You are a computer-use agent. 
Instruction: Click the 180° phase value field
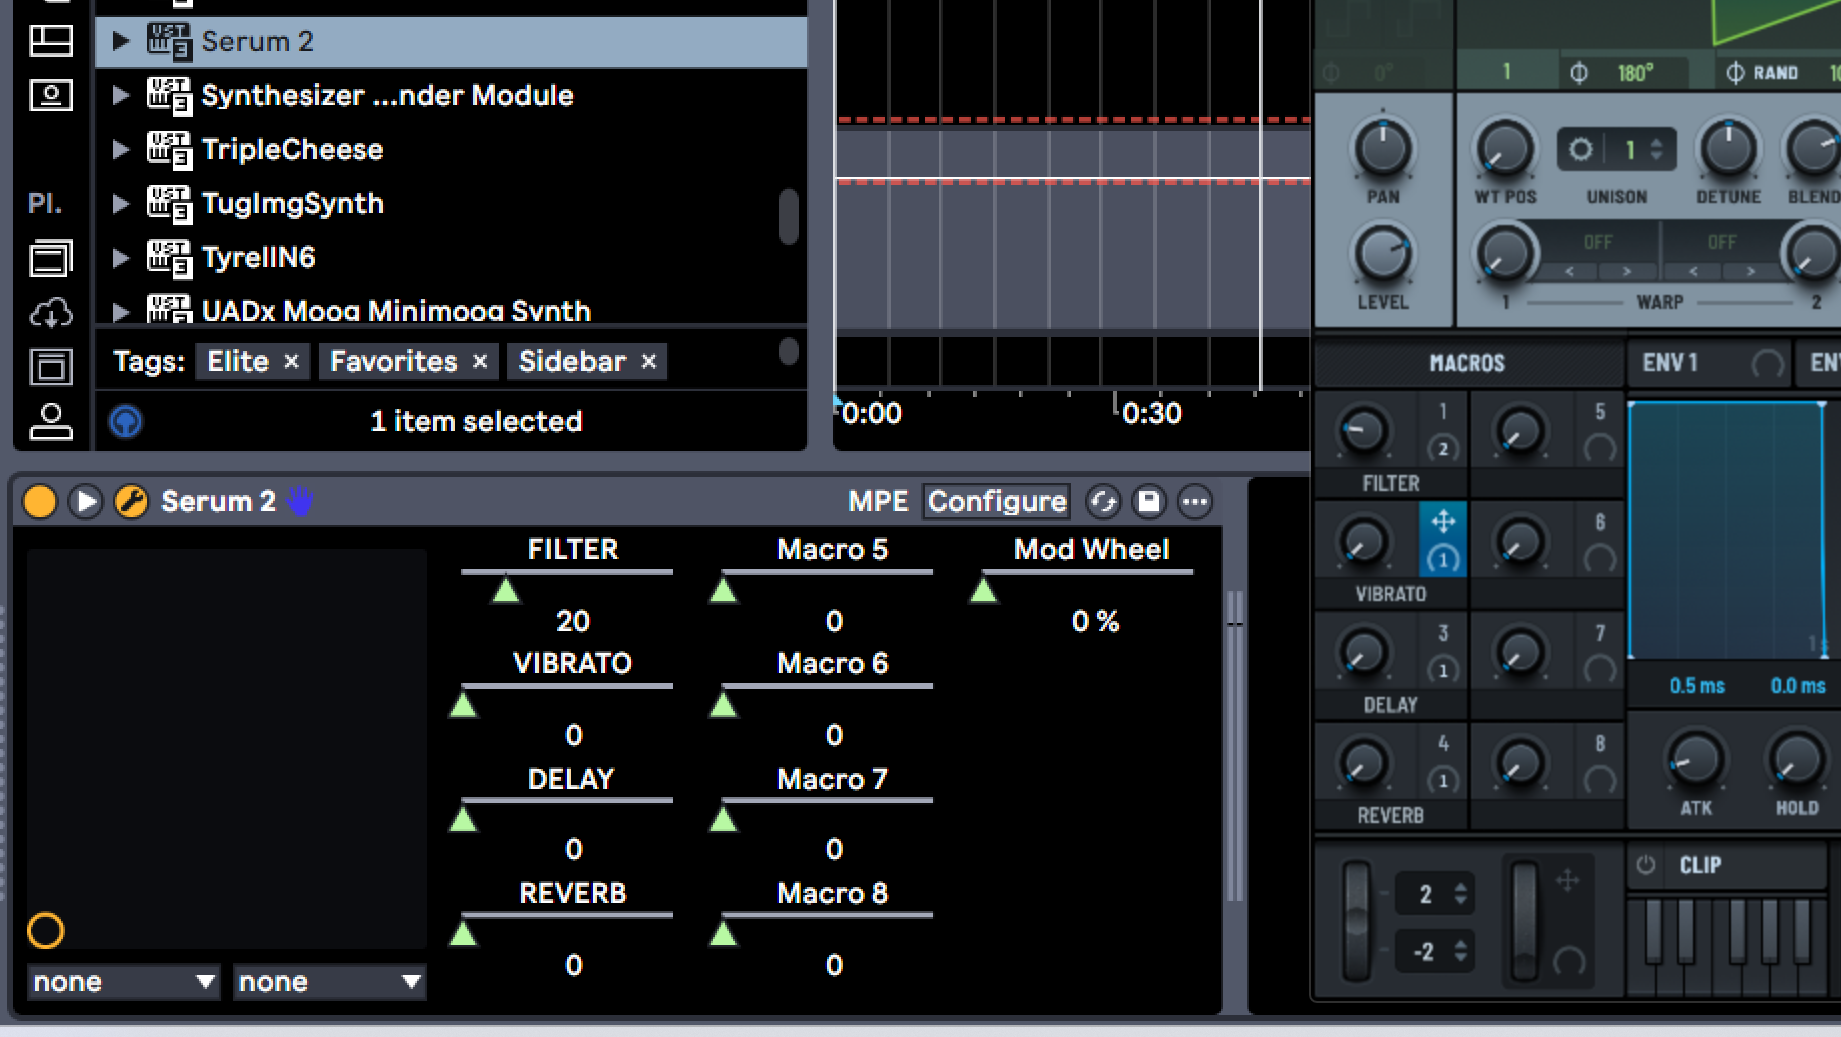point(1636,73)
